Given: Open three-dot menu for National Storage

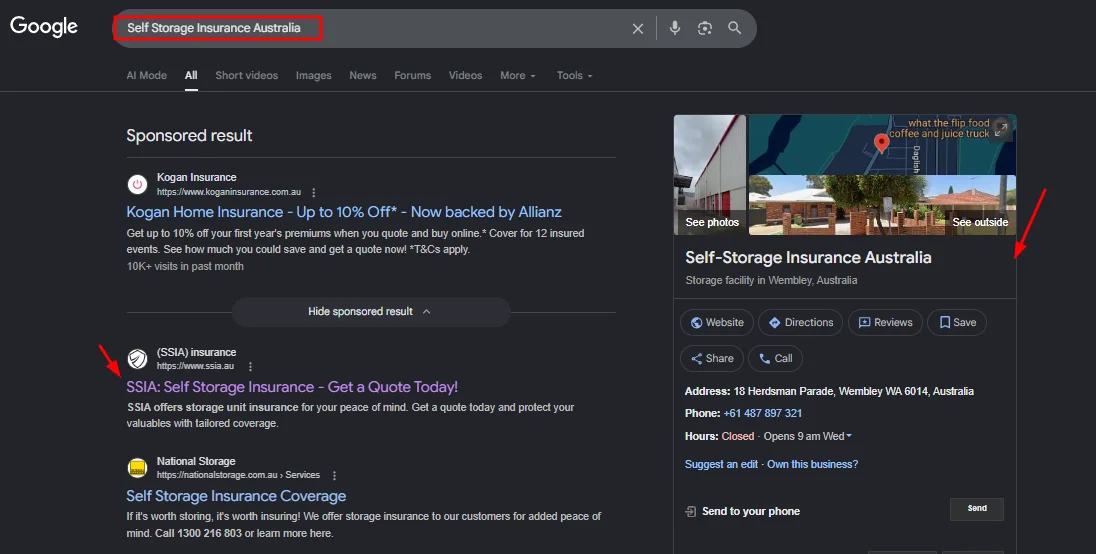Looking at the screenshot, I should click(x=334, y=476).
